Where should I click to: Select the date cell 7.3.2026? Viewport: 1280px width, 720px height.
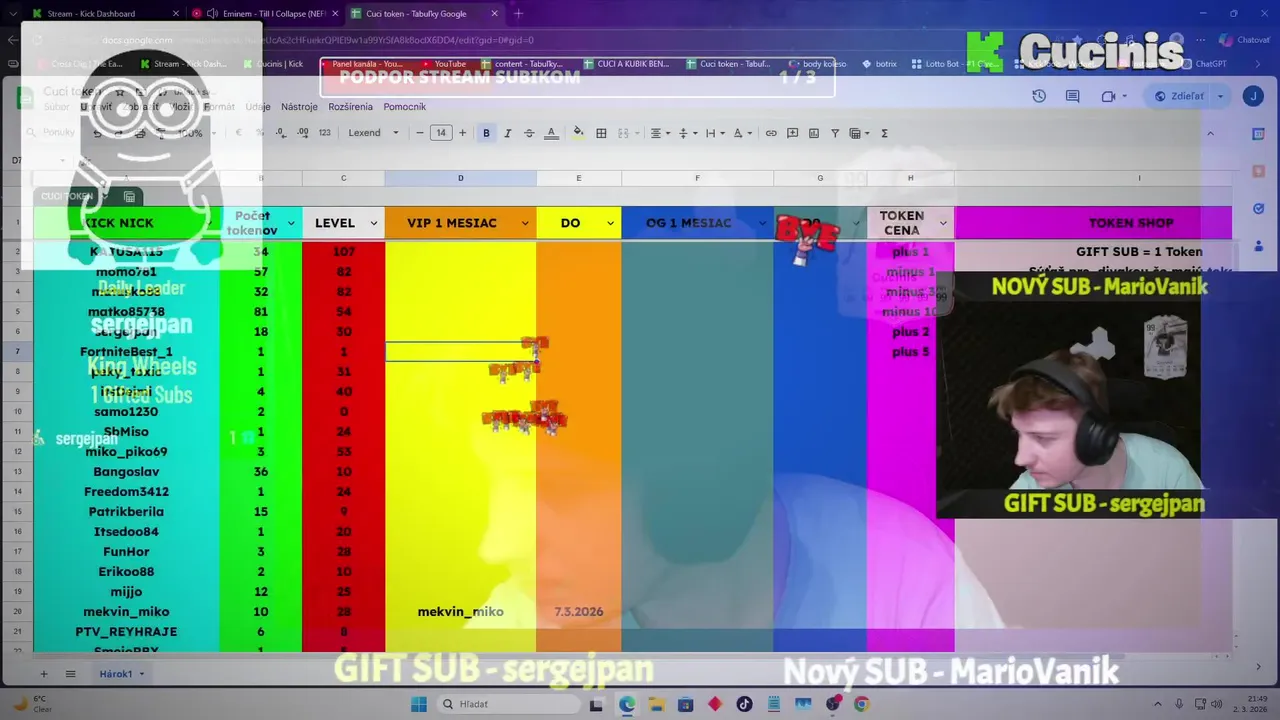578,612
